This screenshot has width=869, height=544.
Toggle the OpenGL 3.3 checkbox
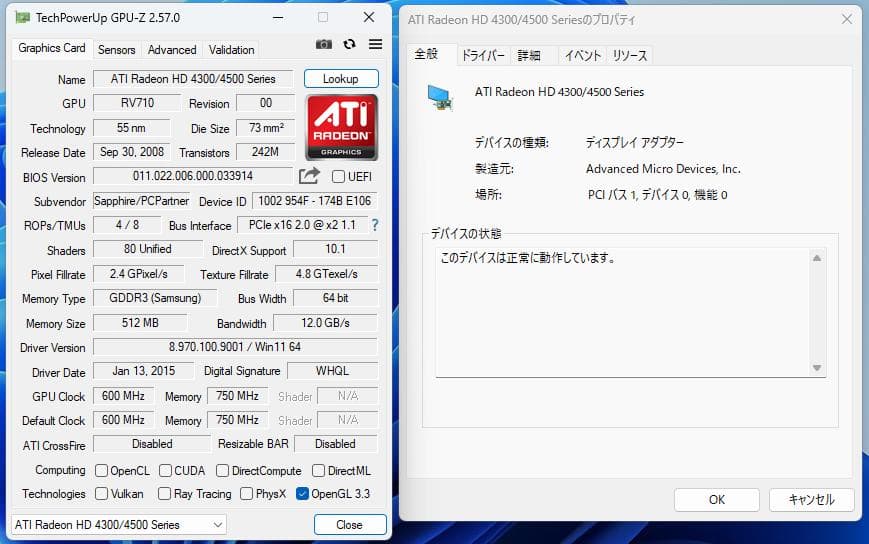click(302, 493)
